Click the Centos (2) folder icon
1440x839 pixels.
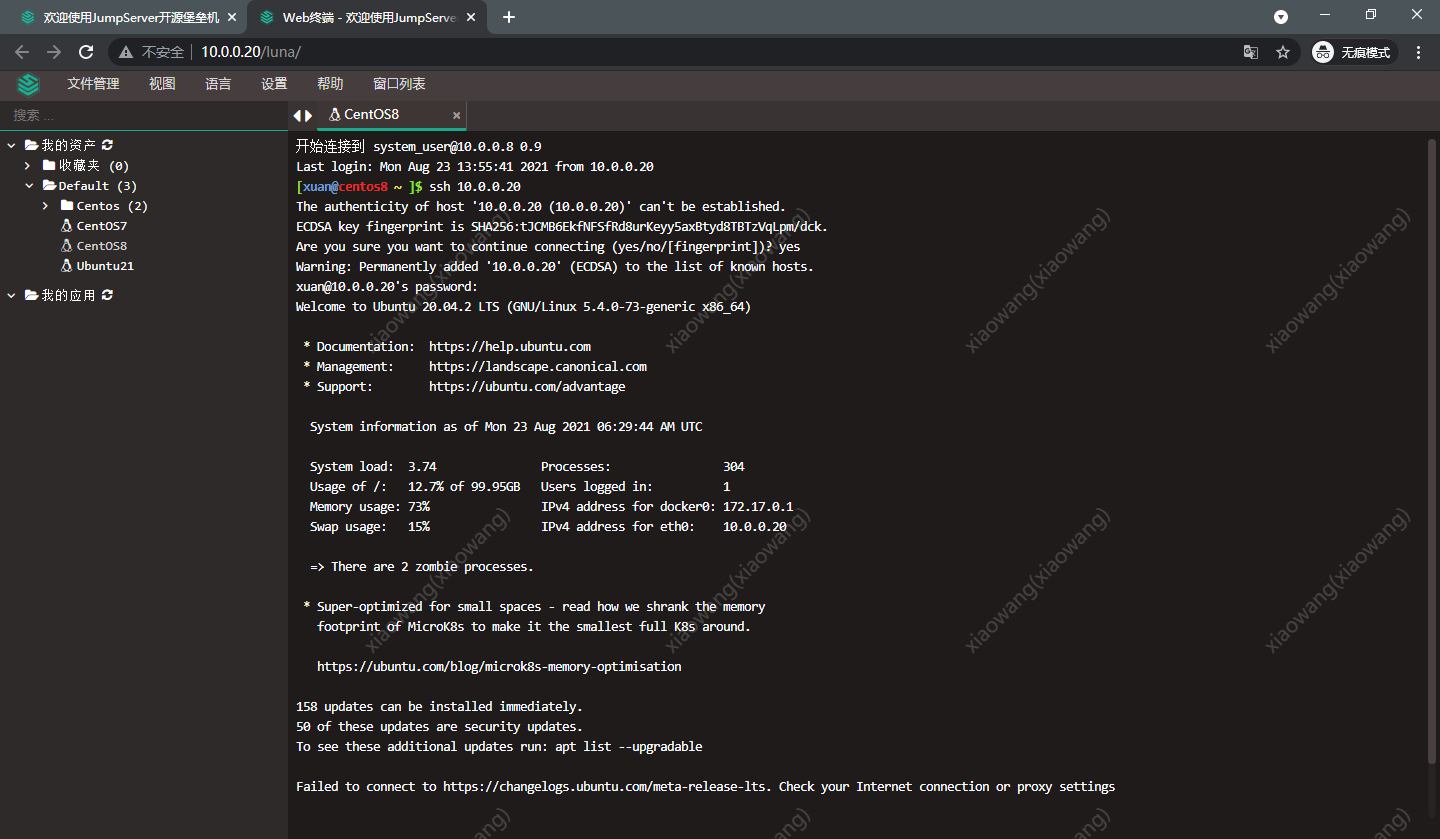click(x=67, y=205)
